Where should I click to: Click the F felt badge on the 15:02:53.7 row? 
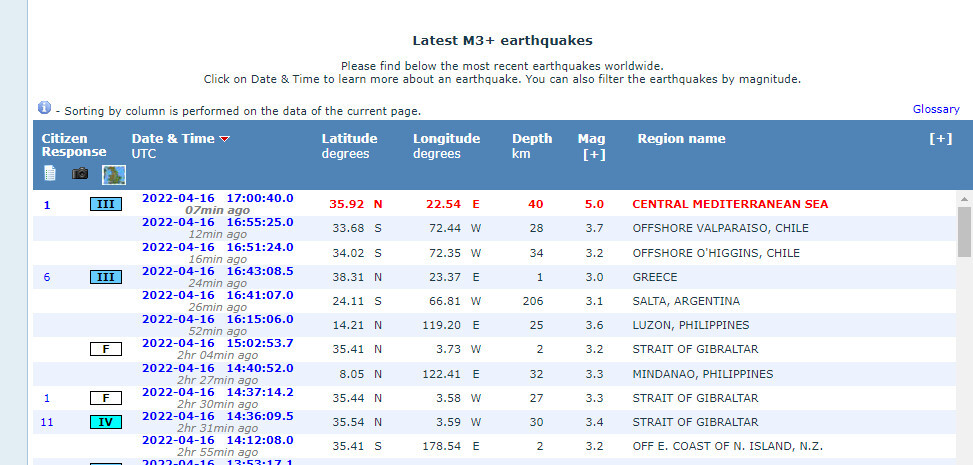pyautogui.click(x=105, y=349)
